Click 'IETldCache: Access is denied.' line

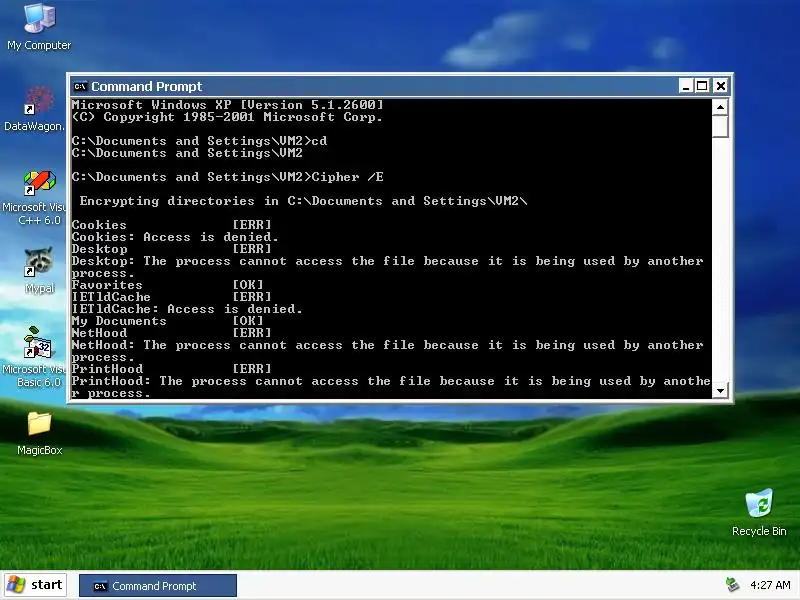(x=187, y=309)
